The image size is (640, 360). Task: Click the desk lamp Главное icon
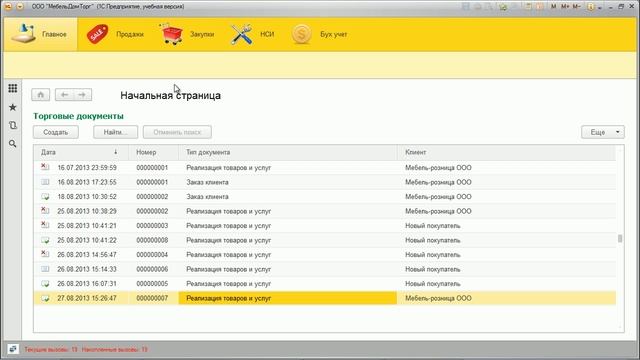tap(23, 33)
